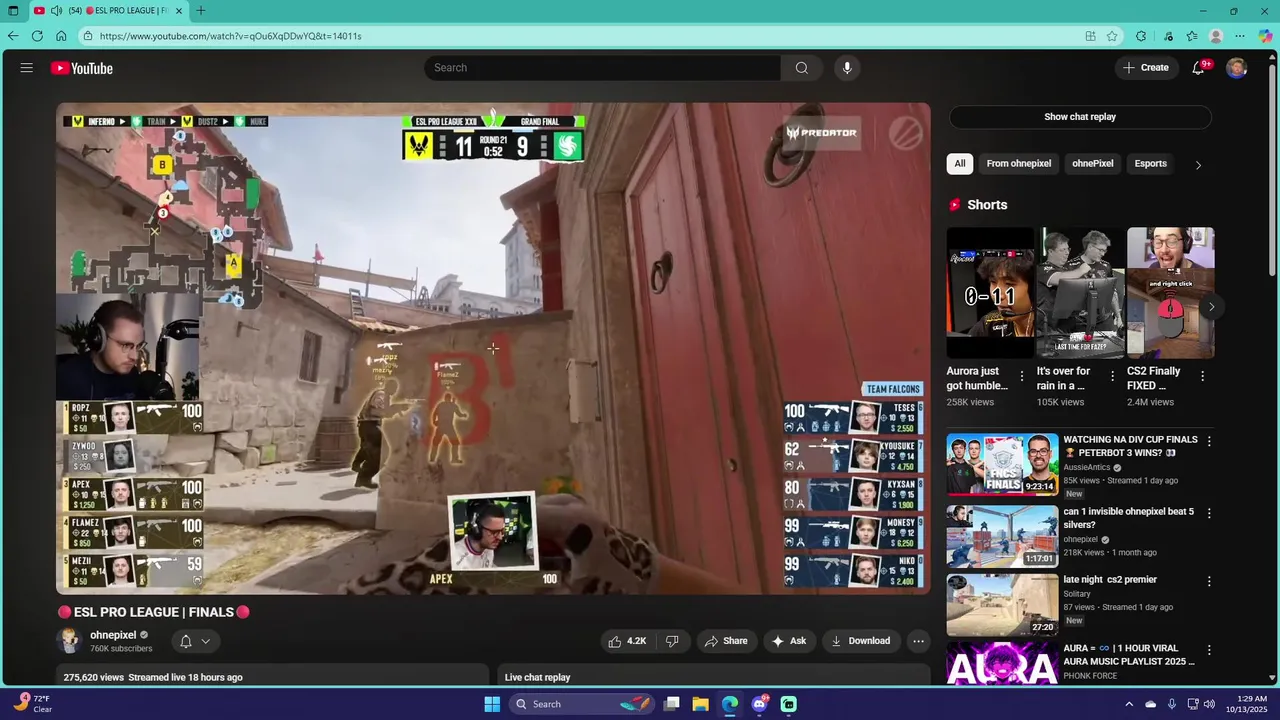Click the Create button
1280x720 pixels.
click(1146, 68)
